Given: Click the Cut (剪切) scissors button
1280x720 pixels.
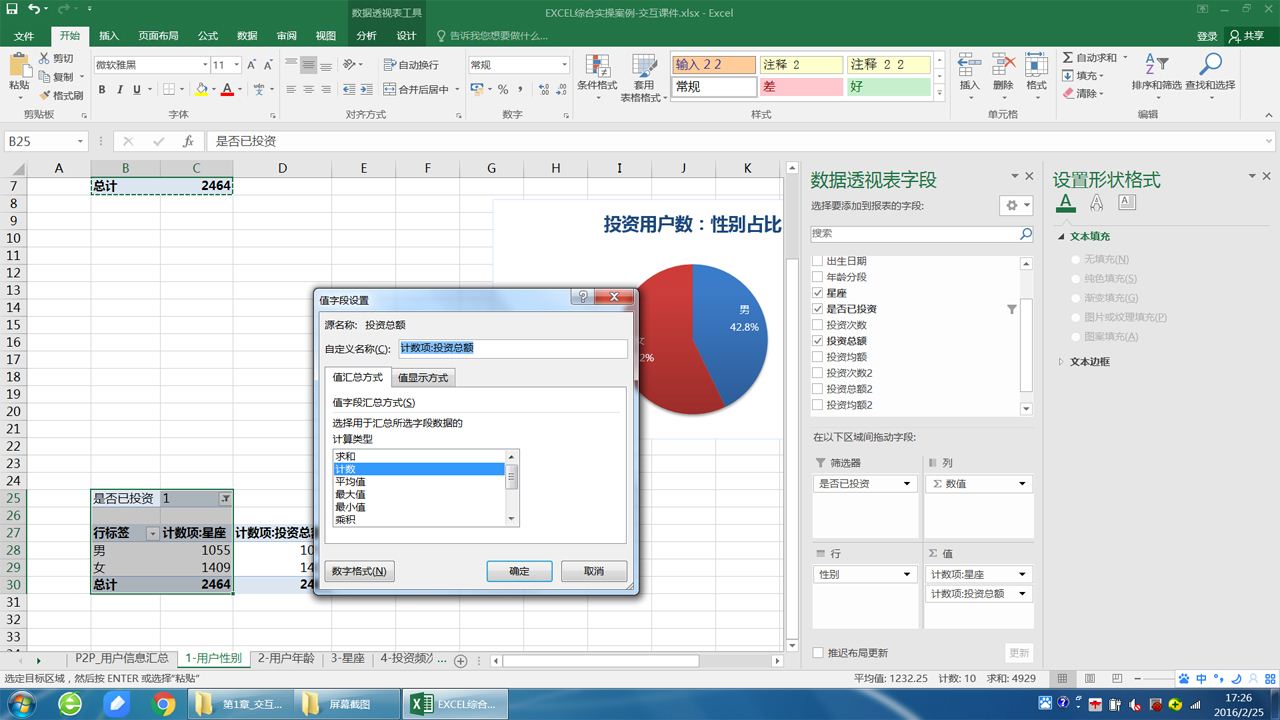Looking at the screenshot, I should [x=56, y=59].
